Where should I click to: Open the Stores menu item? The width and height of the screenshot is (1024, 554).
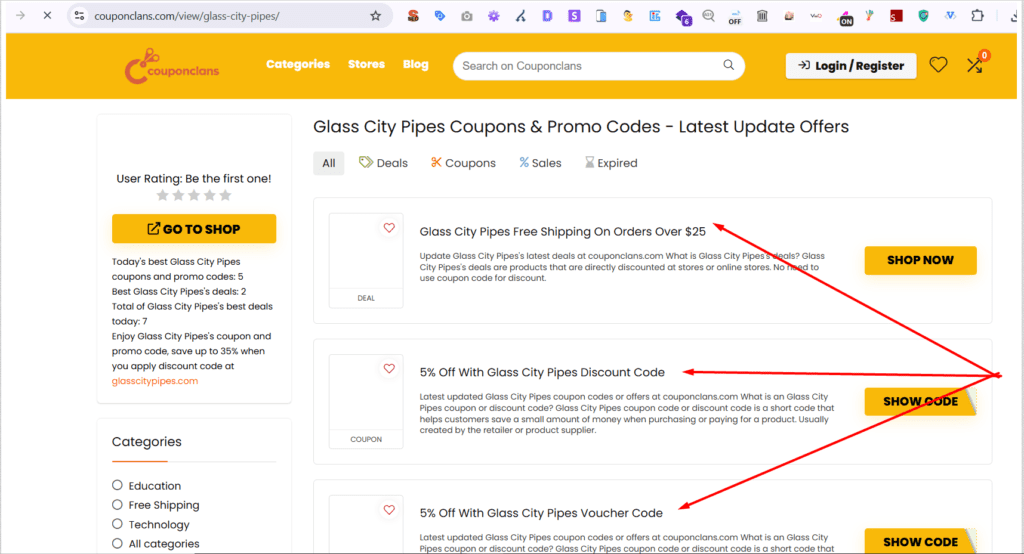366,64
